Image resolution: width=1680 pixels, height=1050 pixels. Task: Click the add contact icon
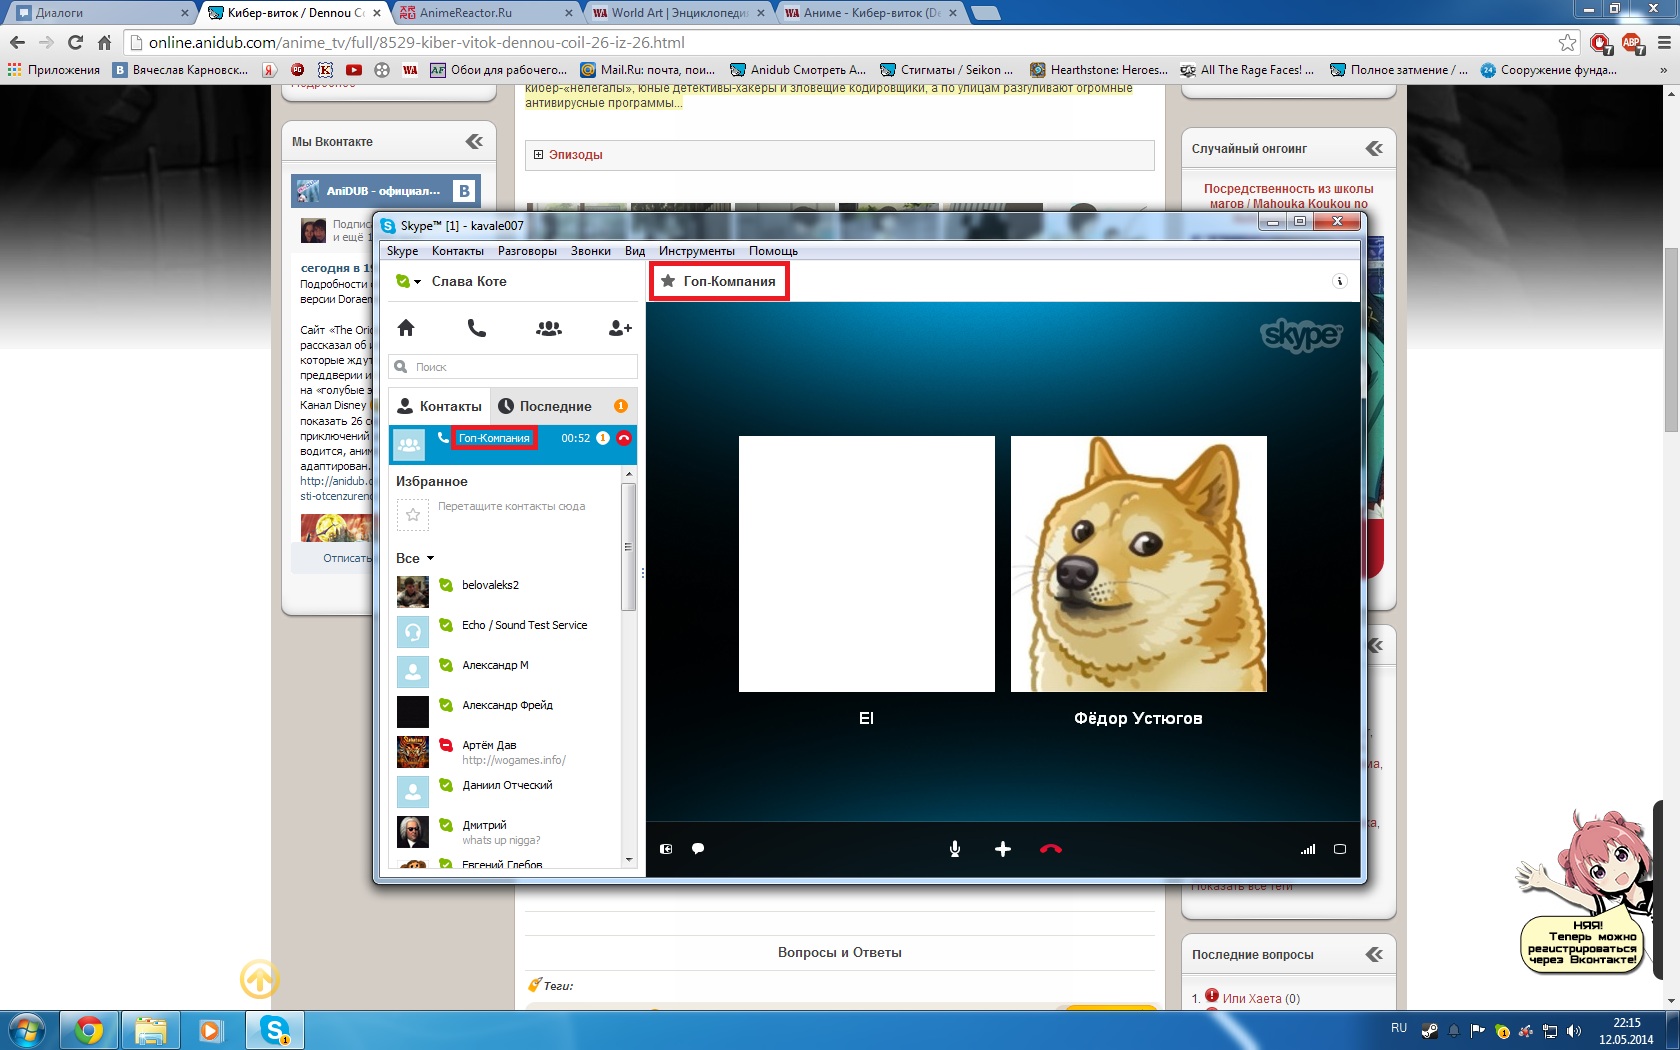pos(620,328)
